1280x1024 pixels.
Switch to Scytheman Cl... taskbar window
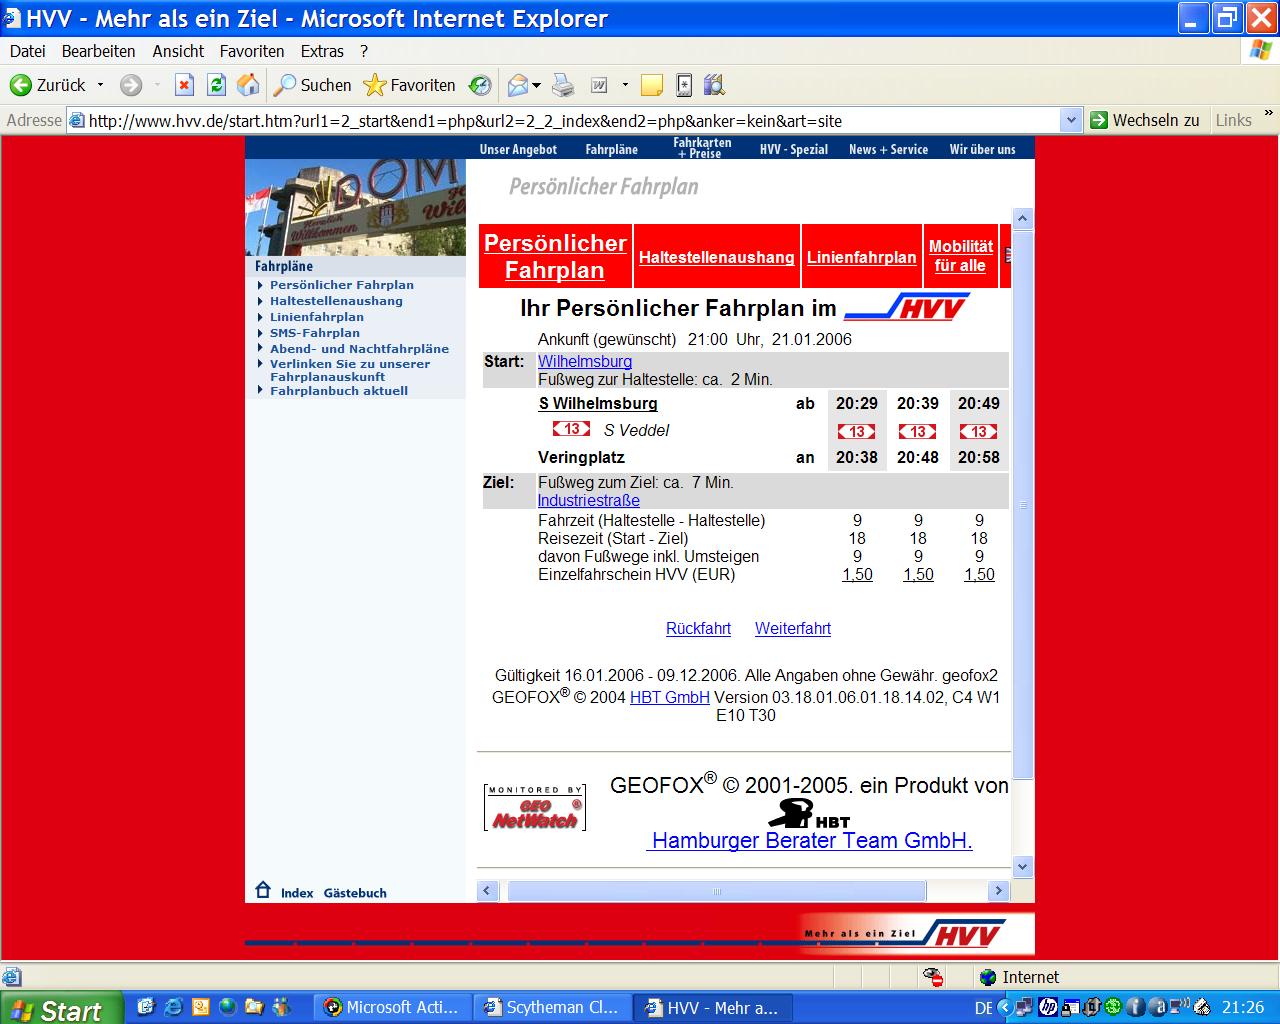(x=552, y=1007)
